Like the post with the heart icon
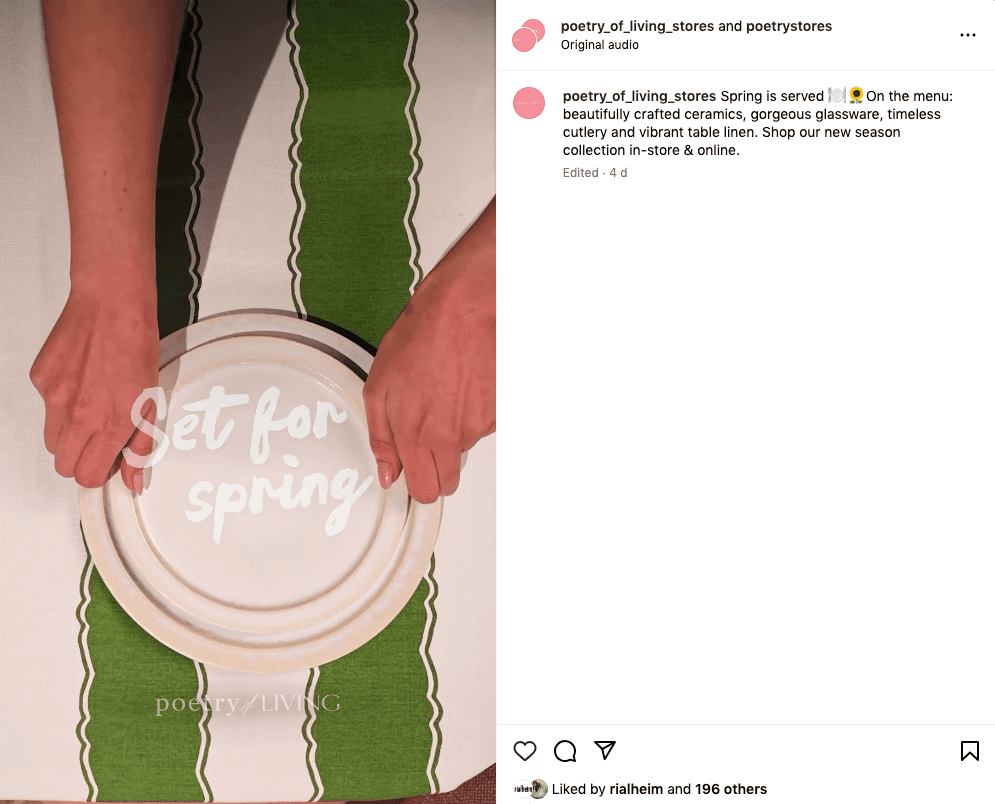This screenshot has width=995, height=804. [x=525, y=751]
